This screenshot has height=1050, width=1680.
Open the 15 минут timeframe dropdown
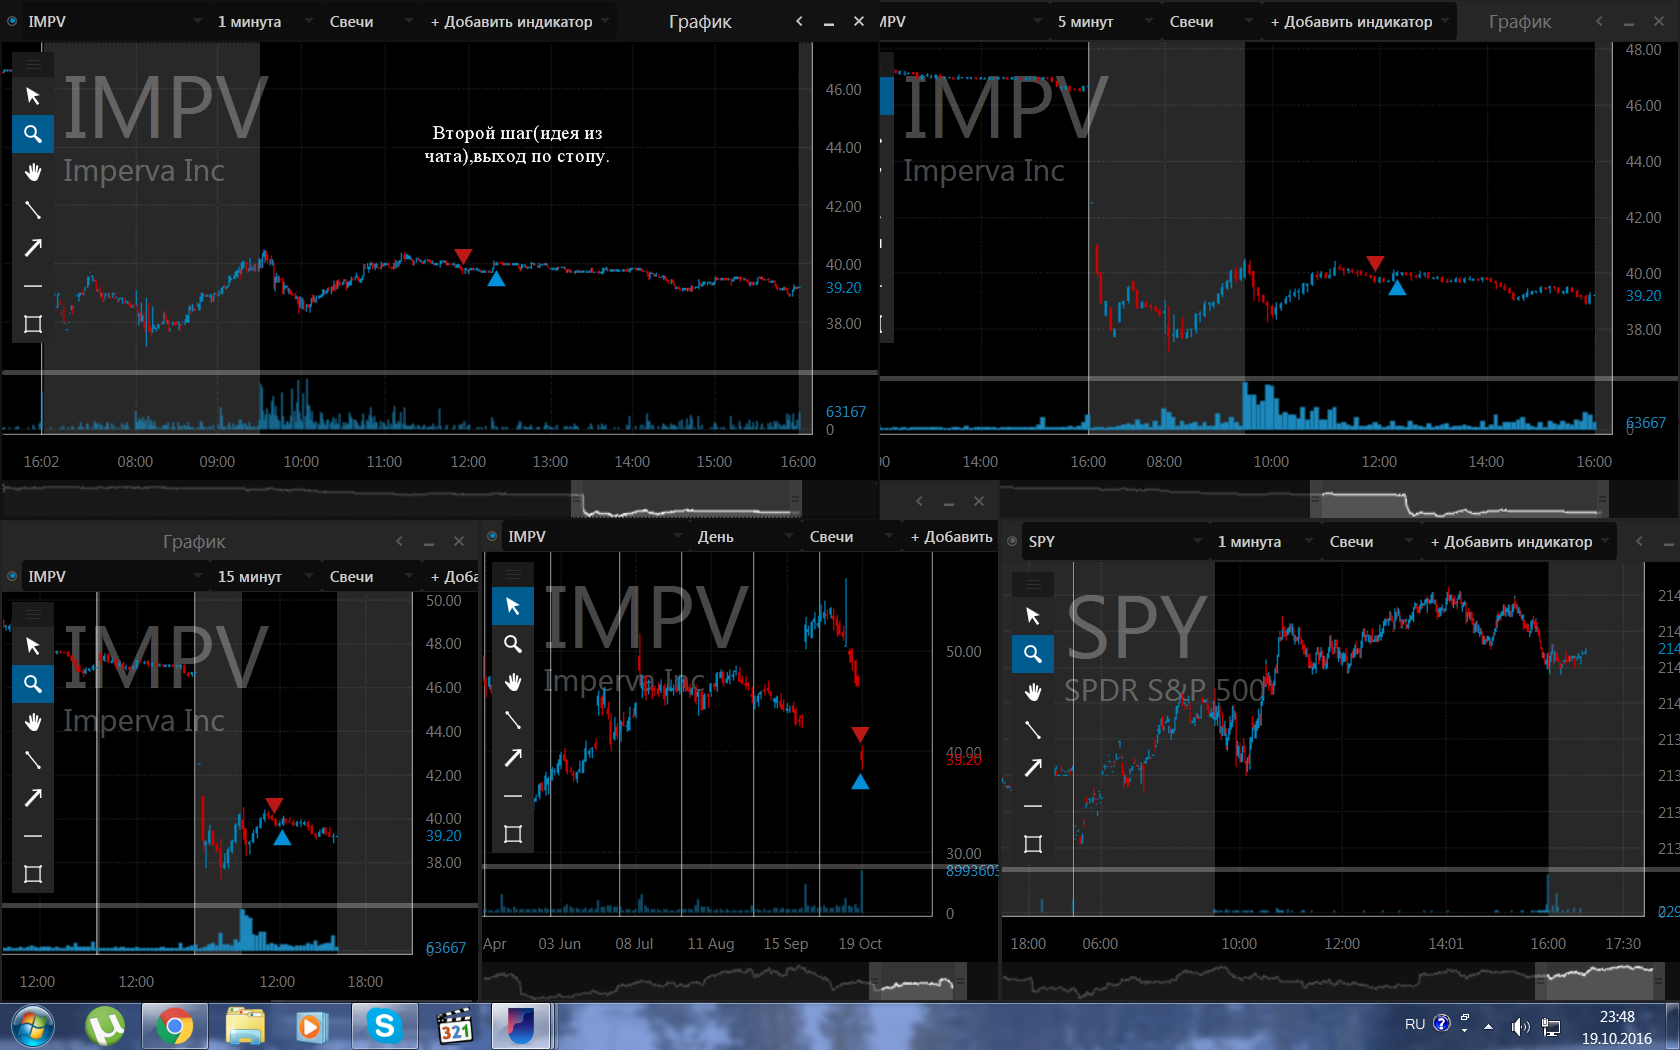(264, 577)
